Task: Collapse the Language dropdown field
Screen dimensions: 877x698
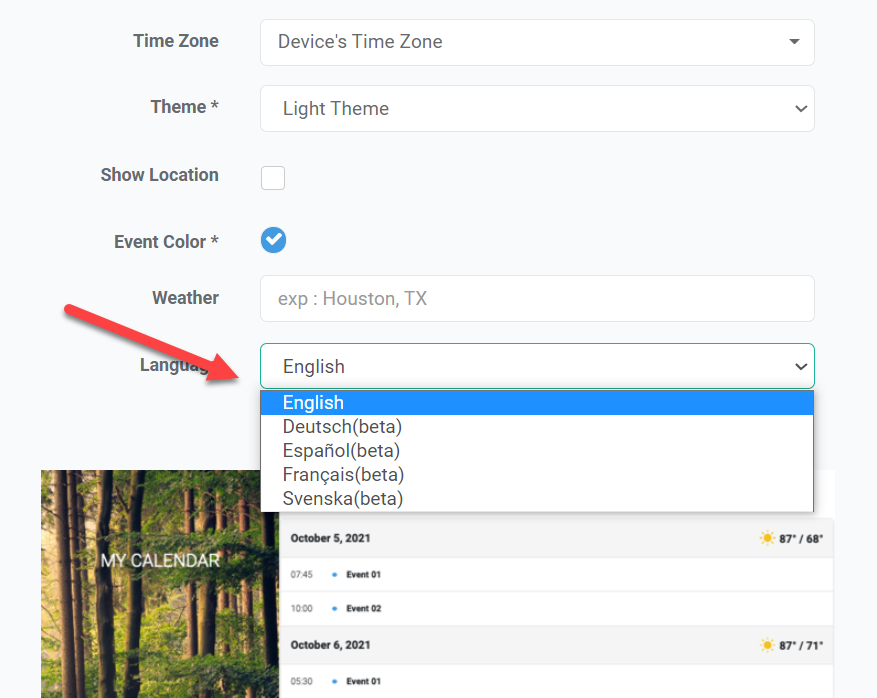Action: pos(537,366)
